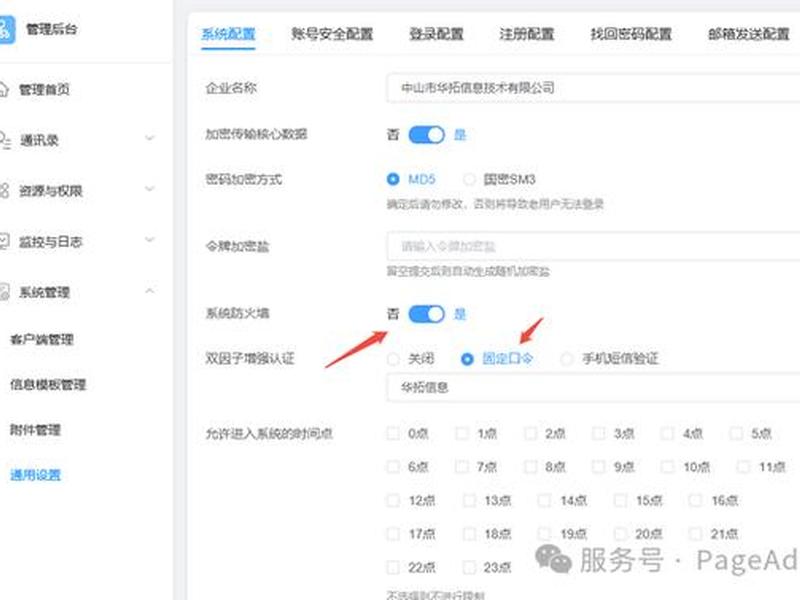
Task: Check the 18点 time checkbox
Action: click(469, 534)
